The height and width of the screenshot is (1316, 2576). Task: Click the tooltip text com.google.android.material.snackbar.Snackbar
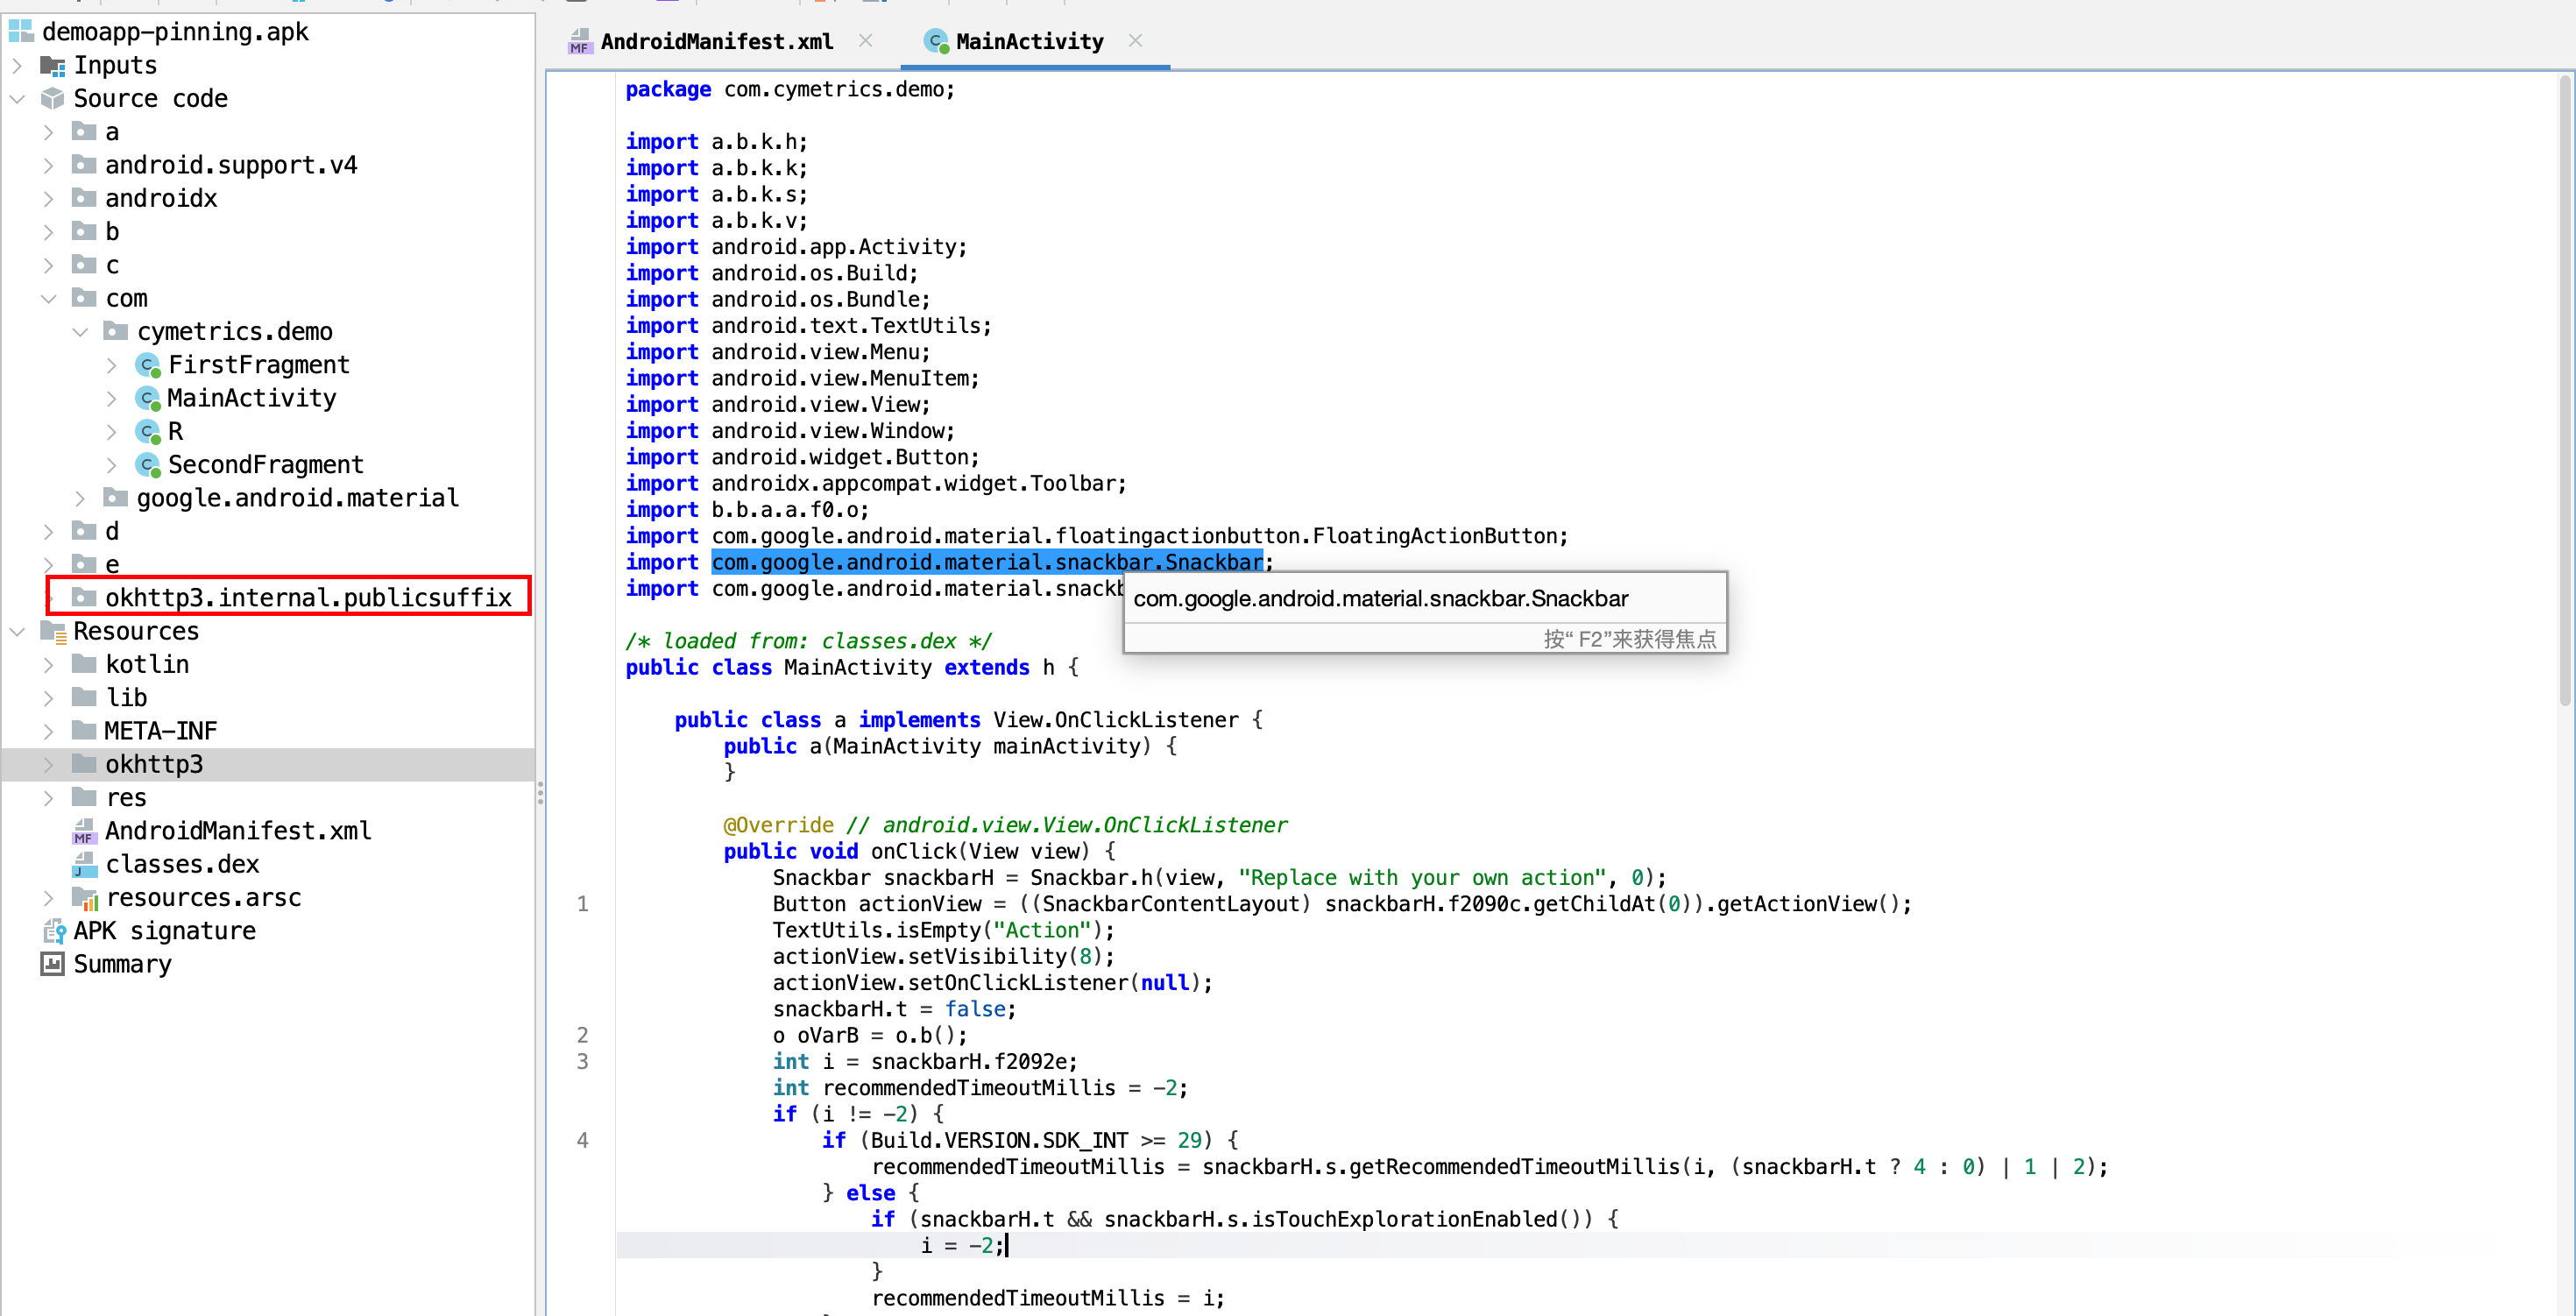coord(1380,598)
